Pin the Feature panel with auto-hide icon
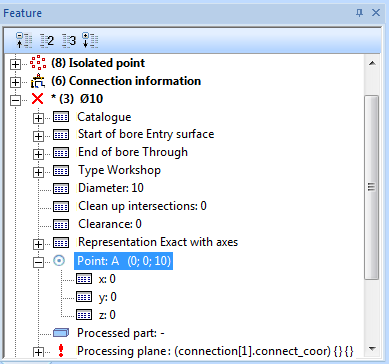389x364 pixels. point(359,13)
